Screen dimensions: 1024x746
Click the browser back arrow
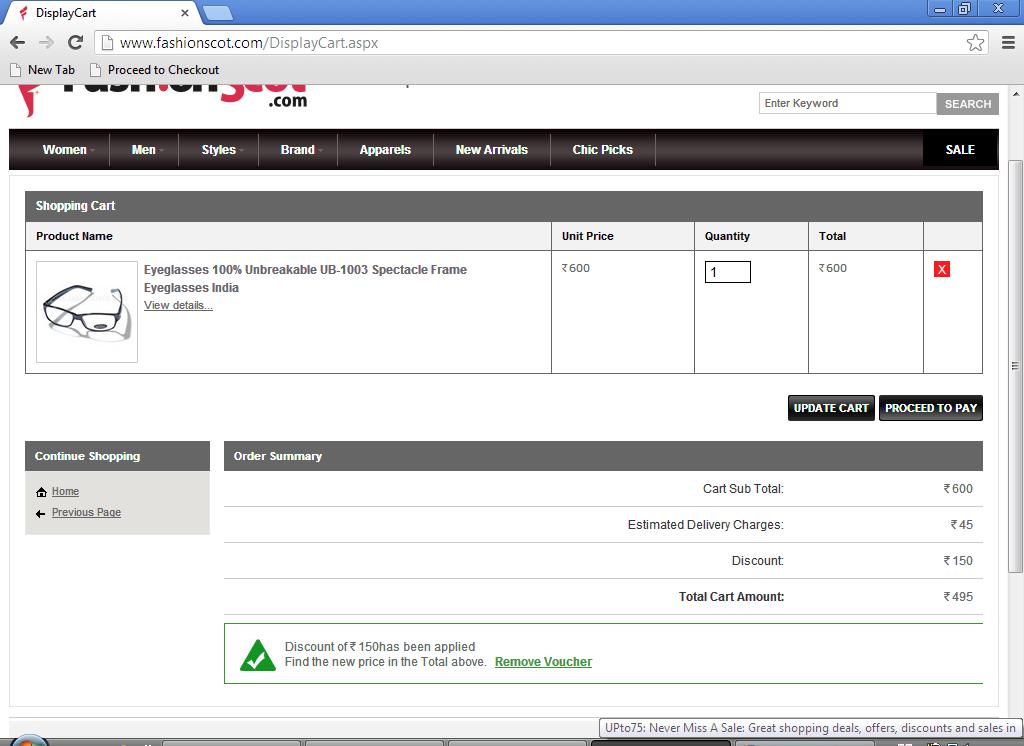(17, 42)
